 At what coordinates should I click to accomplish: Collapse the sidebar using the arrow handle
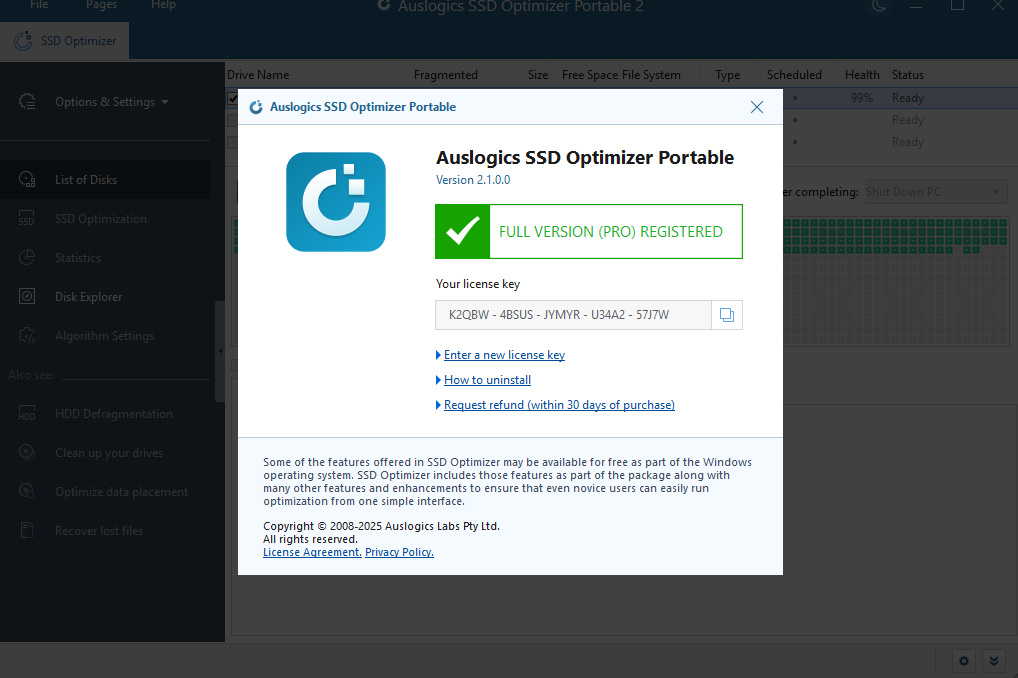[220, 351]
